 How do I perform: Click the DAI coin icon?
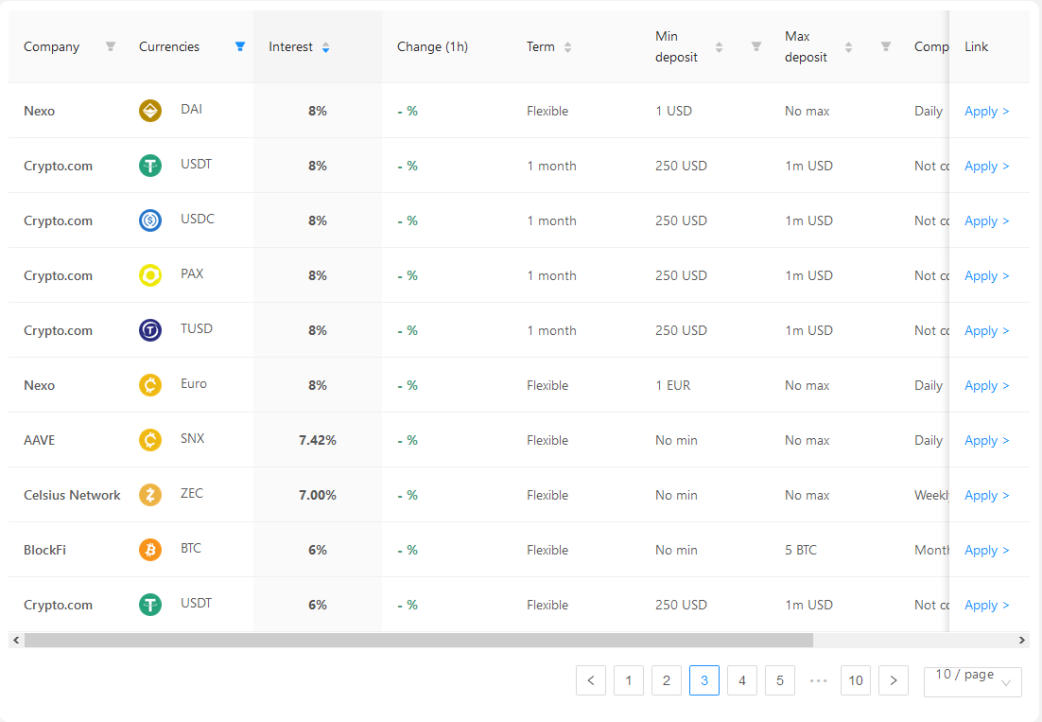point(150,110)
